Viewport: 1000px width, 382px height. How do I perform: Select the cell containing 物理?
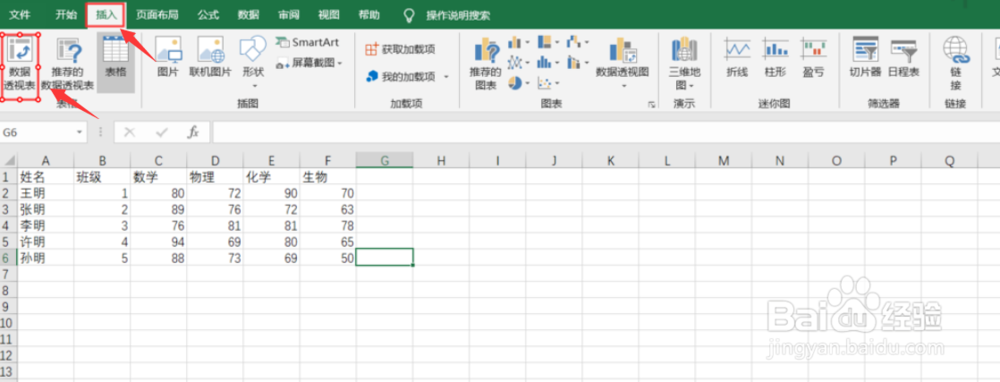click(215, 177)
